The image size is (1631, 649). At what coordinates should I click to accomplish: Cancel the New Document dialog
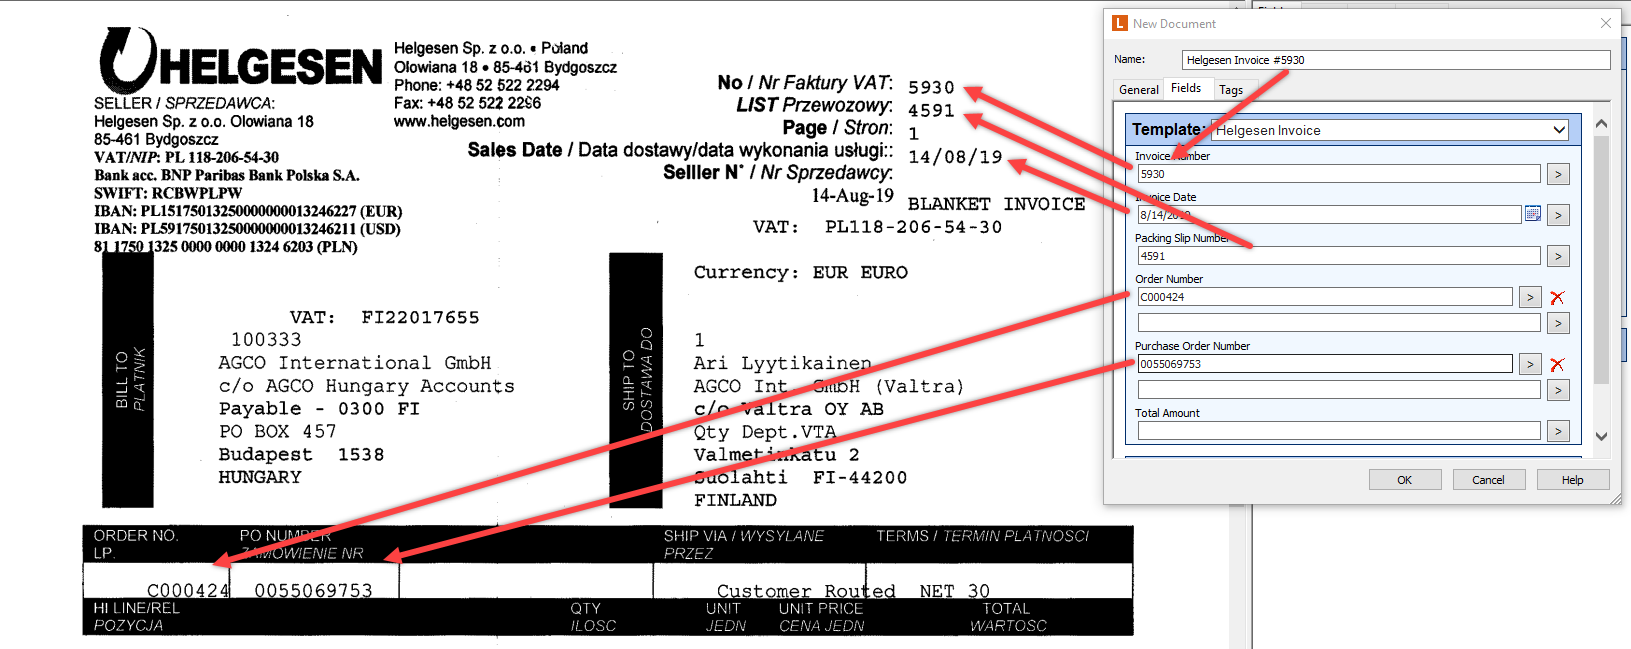(1488, 480)
